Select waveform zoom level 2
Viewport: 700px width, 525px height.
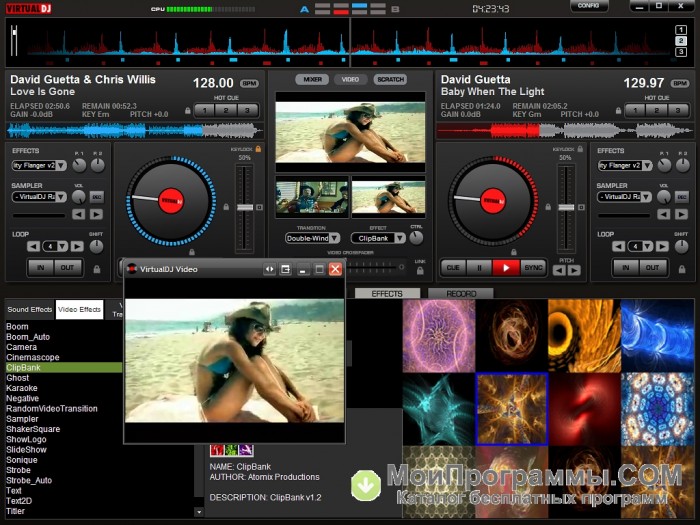[681, 41]
